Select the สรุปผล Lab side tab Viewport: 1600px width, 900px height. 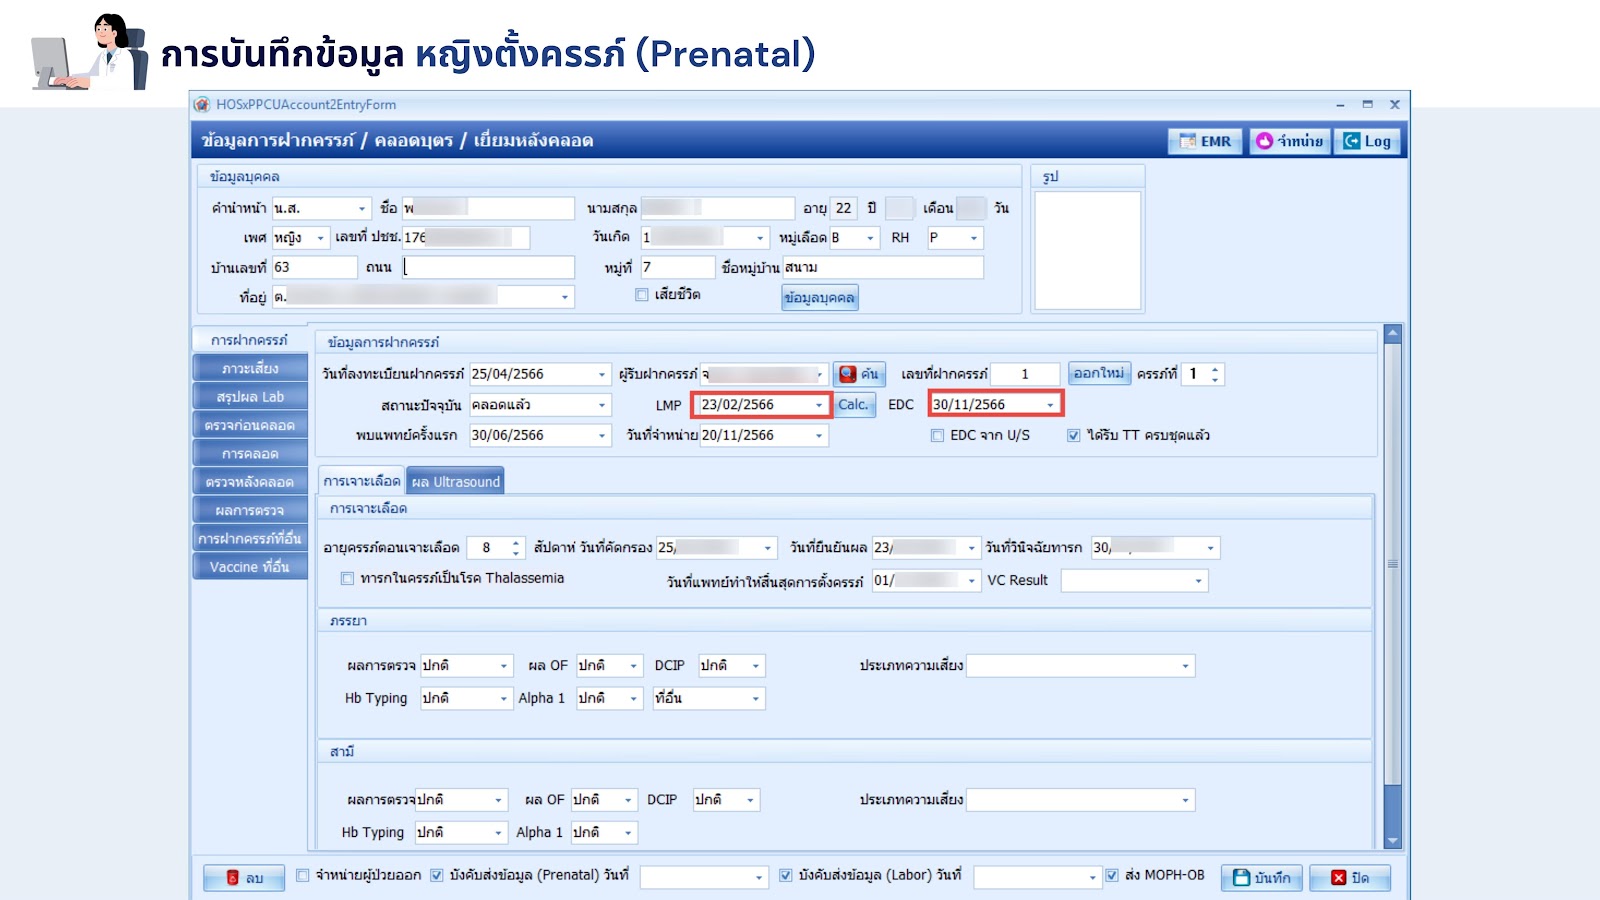(250, 397)
